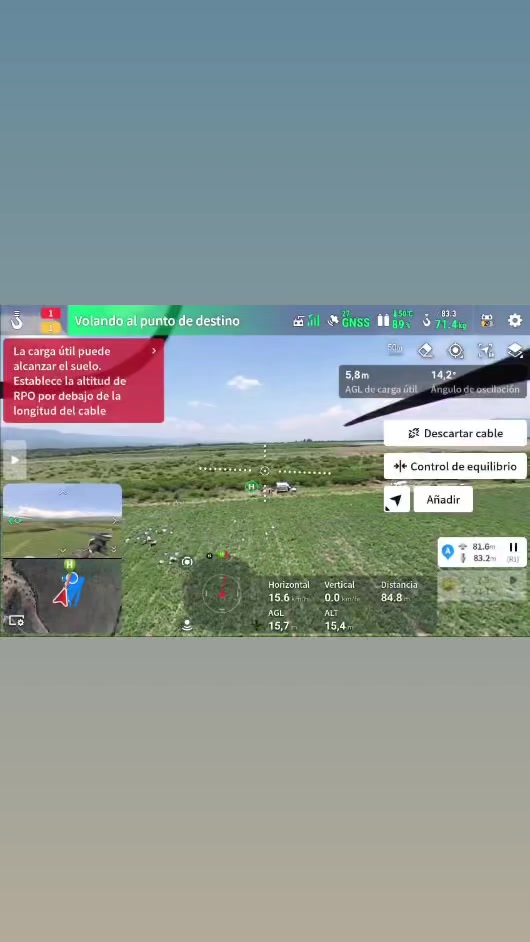530x942 pixels.
Task: Expand the left side panel arrow
Action: point(14,460)
